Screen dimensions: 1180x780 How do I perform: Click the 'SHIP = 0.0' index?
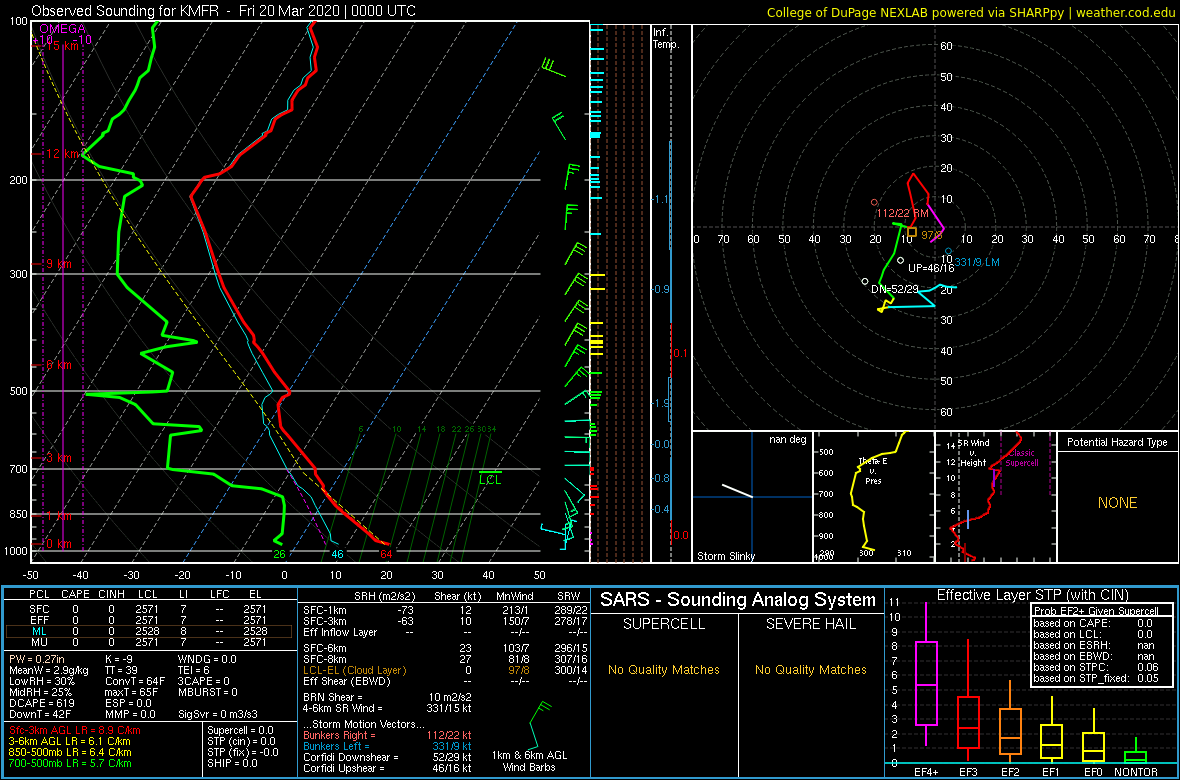(x=232, y=764)
